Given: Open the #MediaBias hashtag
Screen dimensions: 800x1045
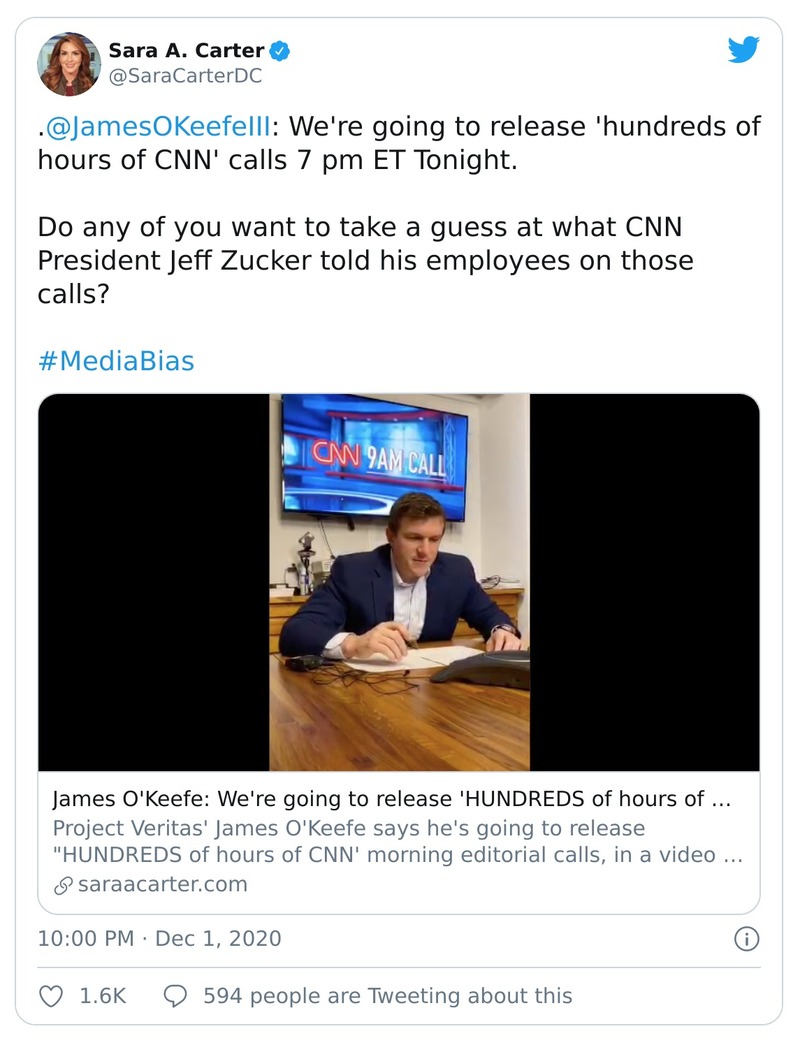Looking at the screenshot, I should (x=116, y=360).
